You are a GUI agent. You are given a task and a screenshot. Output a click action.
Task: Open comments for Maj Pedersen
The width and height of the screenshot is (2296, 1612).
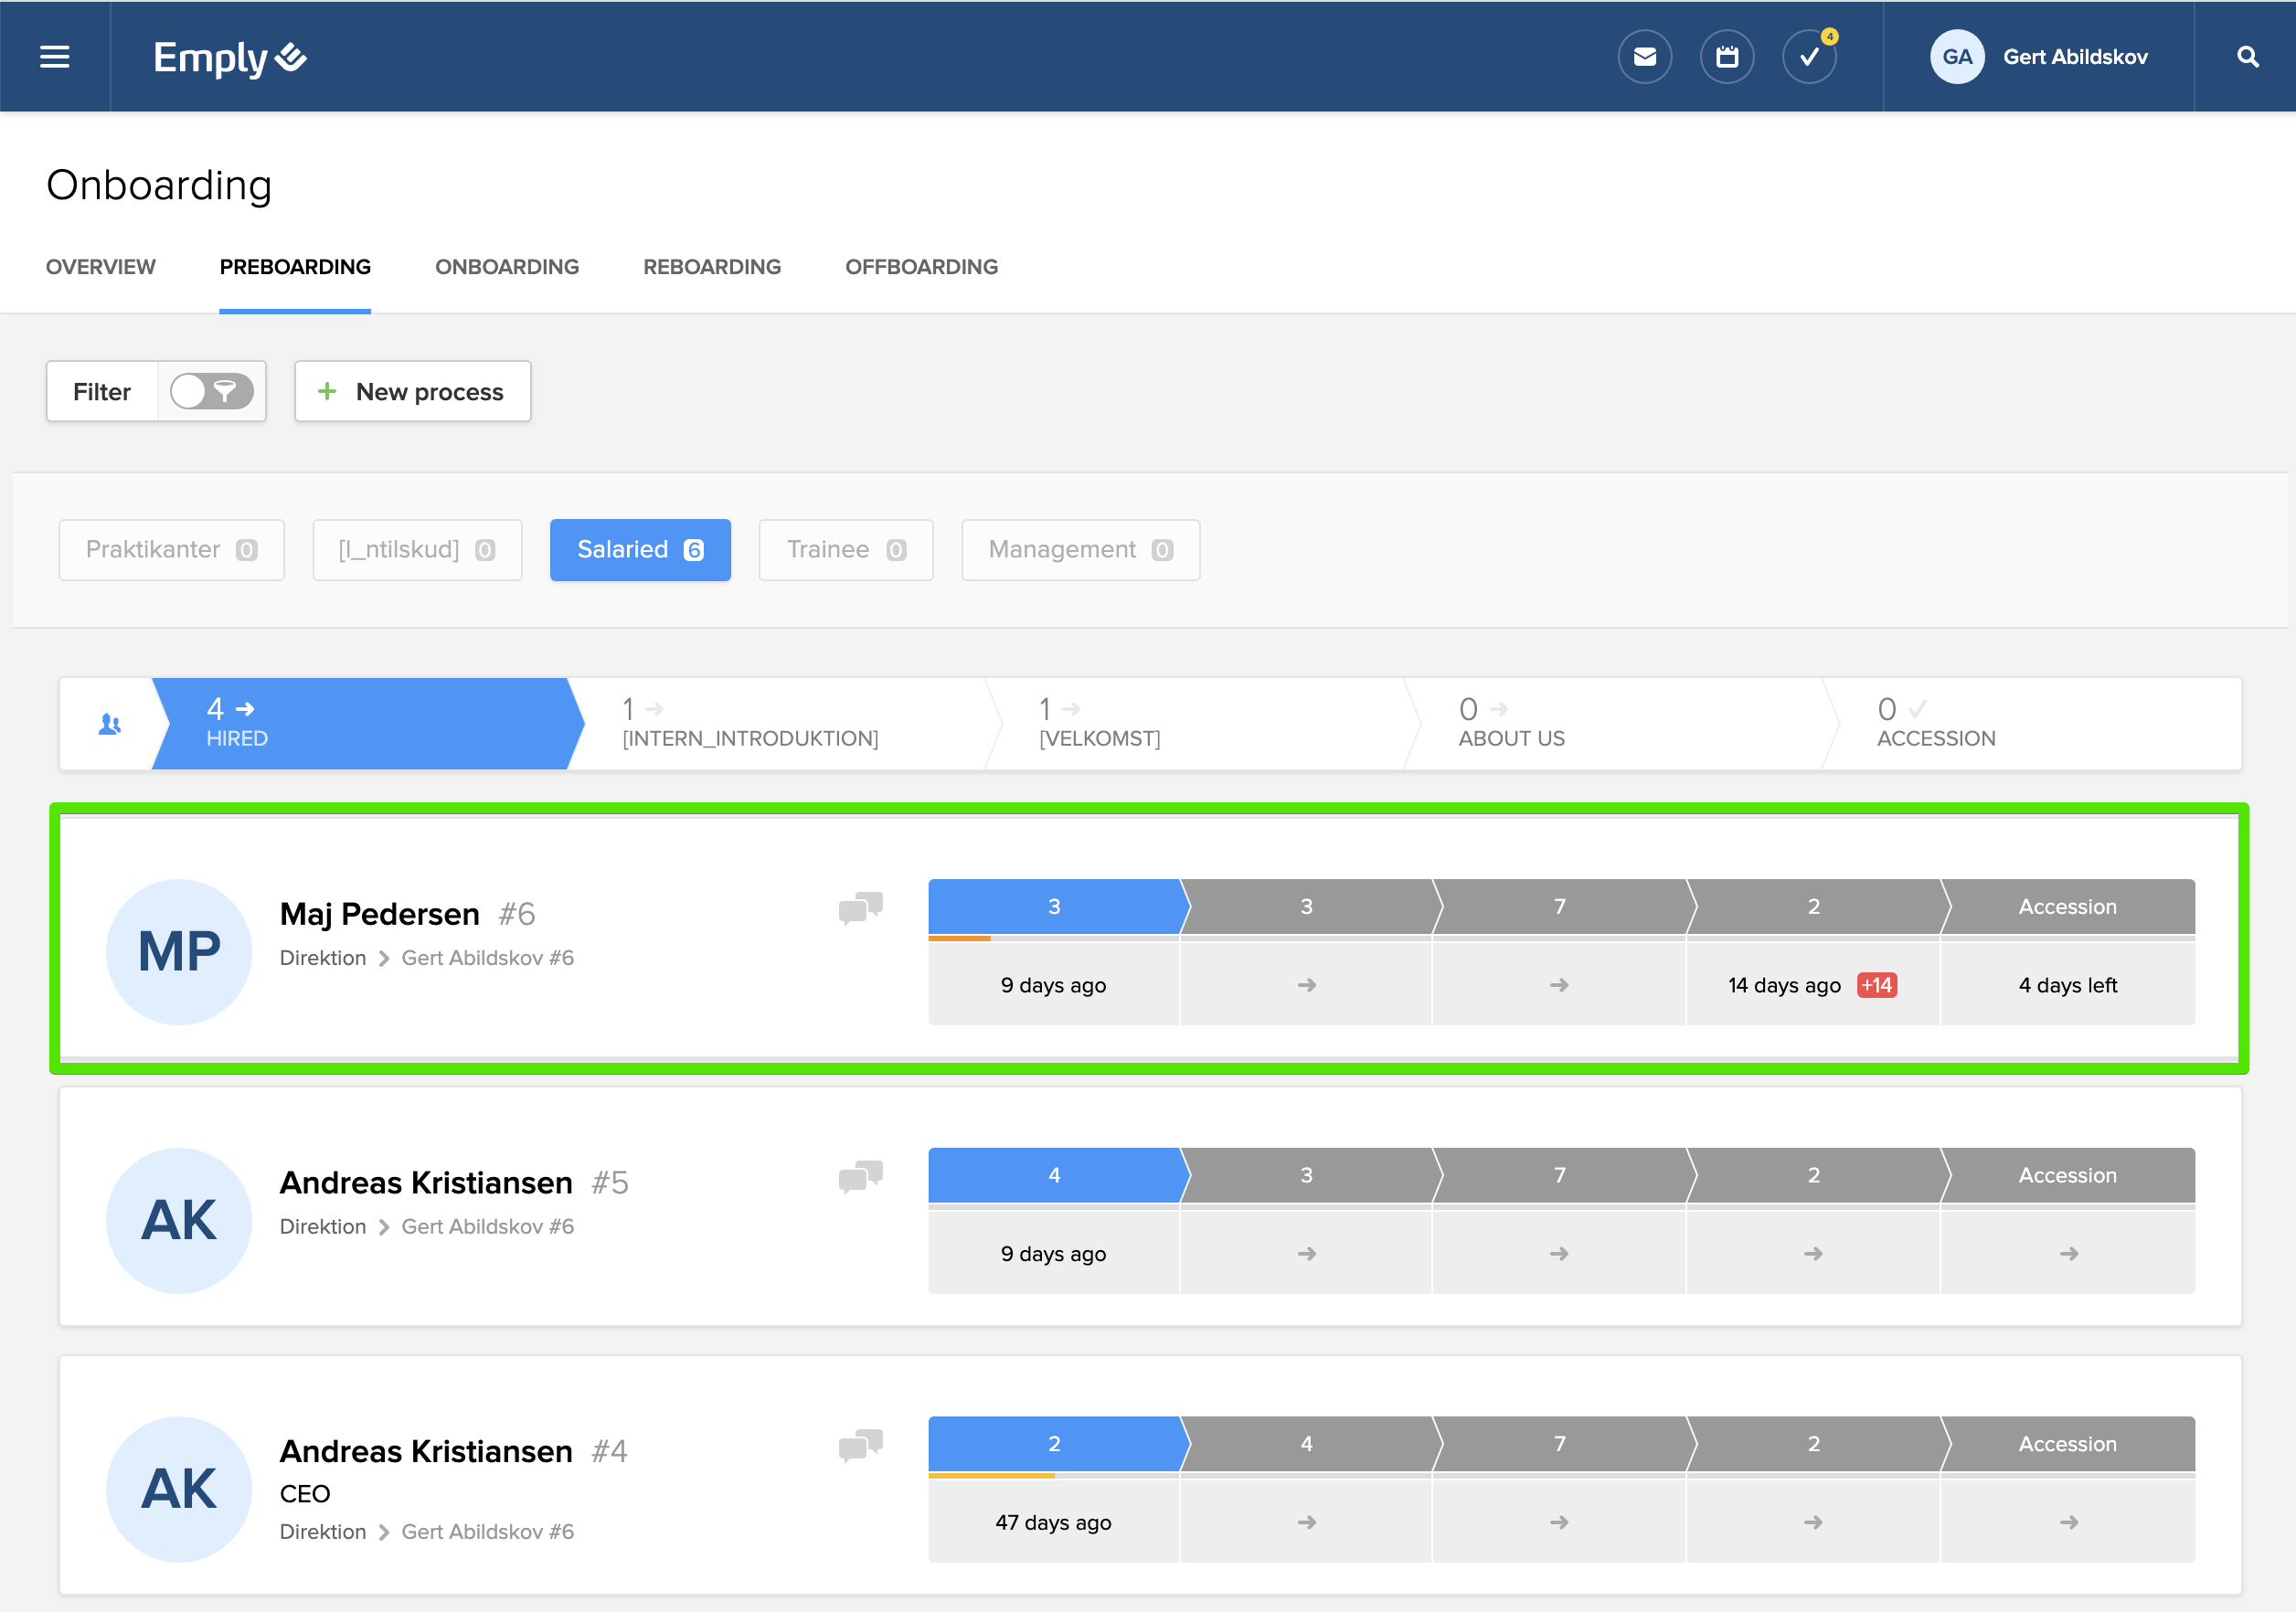860,908
